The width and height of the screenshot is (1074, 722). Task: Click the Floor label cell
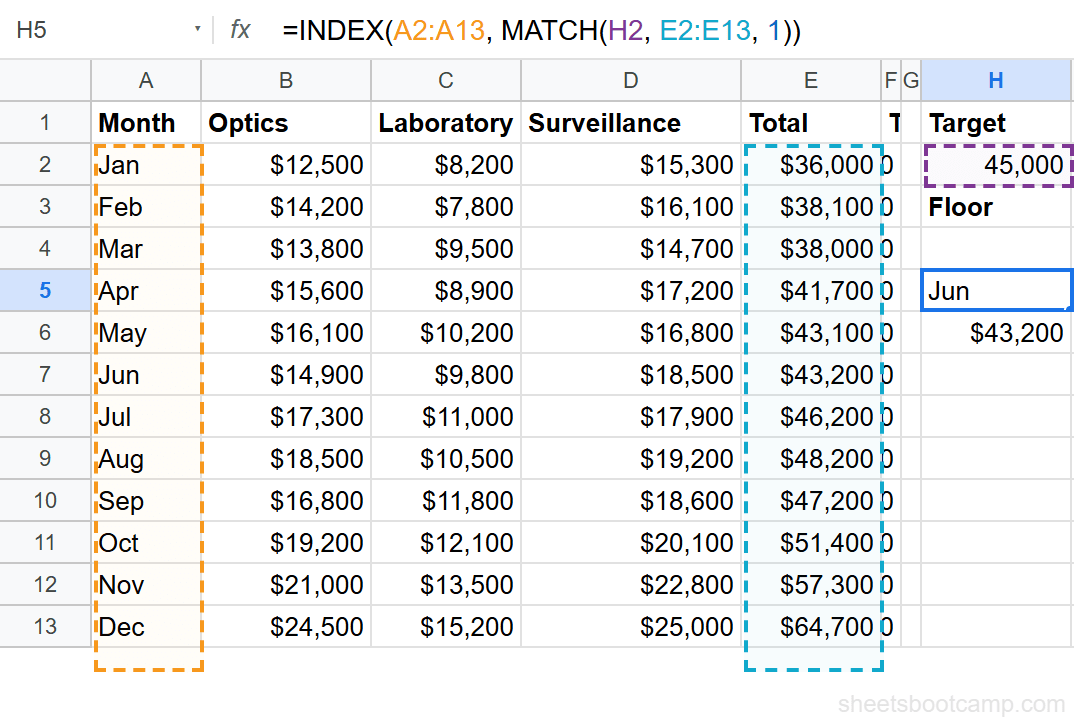(x=996, y=206)
